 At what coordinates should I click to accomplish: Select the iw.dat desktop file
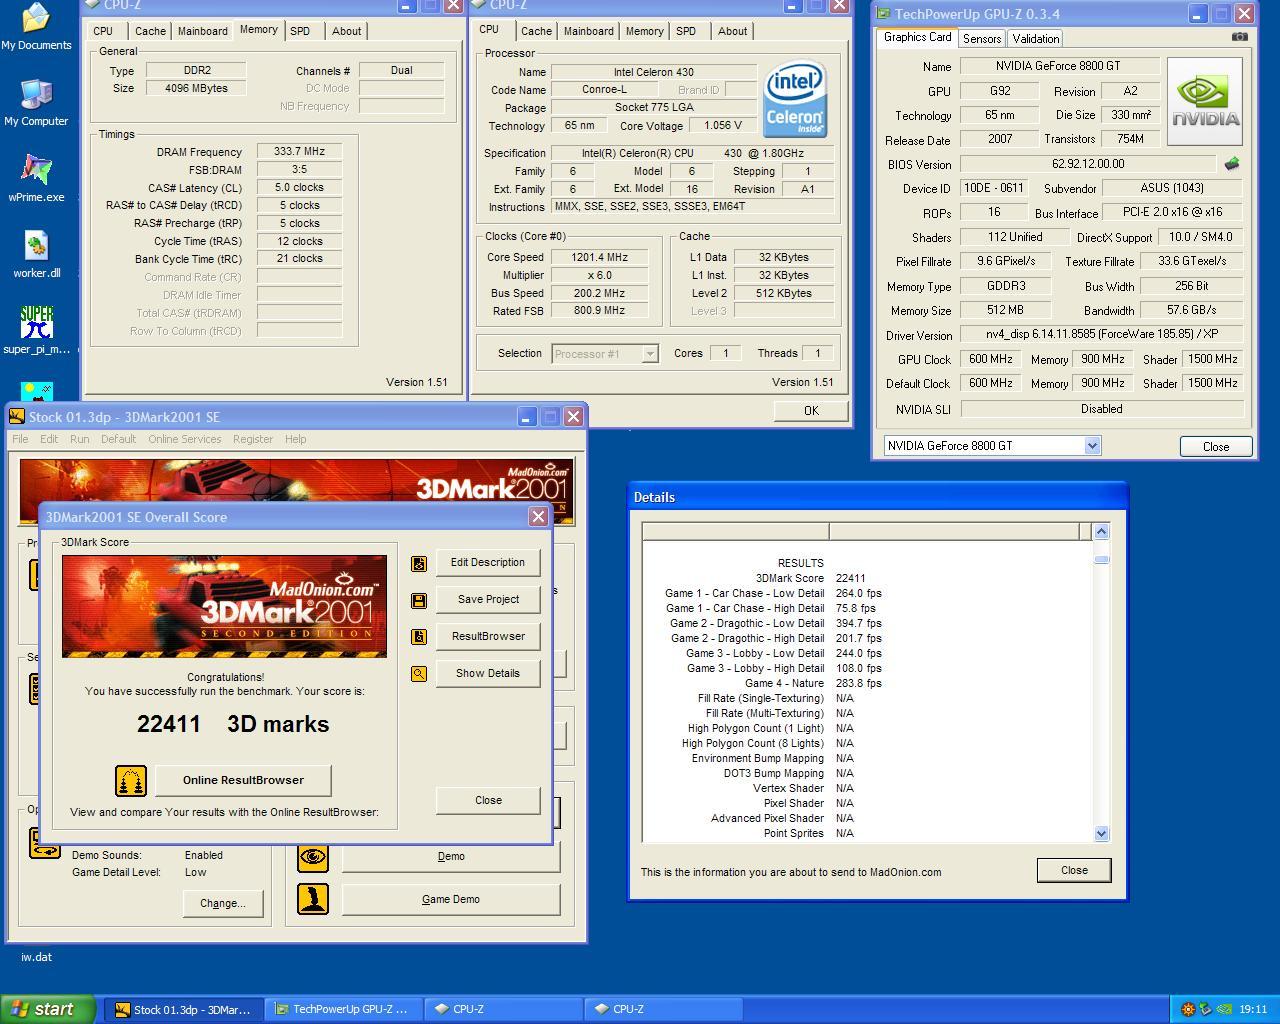coord(36,957)
